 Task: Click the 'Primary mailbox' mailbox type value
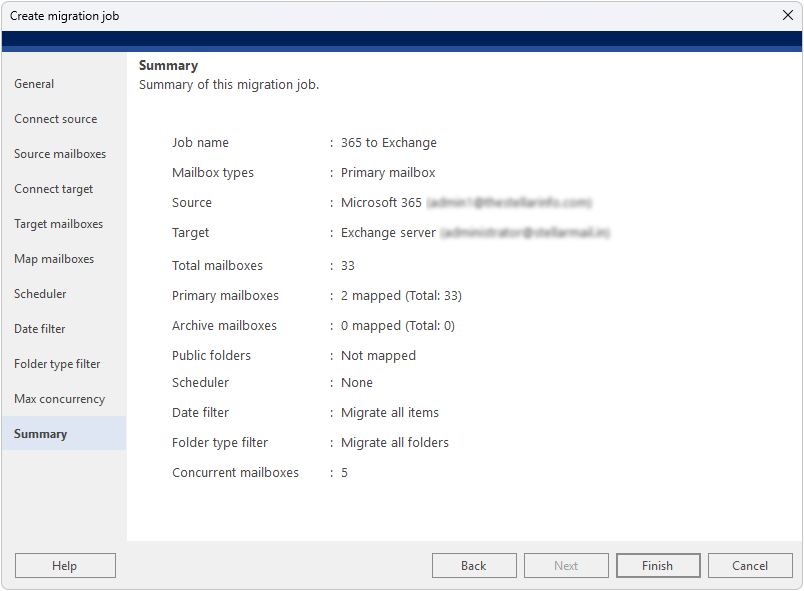click(x=388, y=173)
